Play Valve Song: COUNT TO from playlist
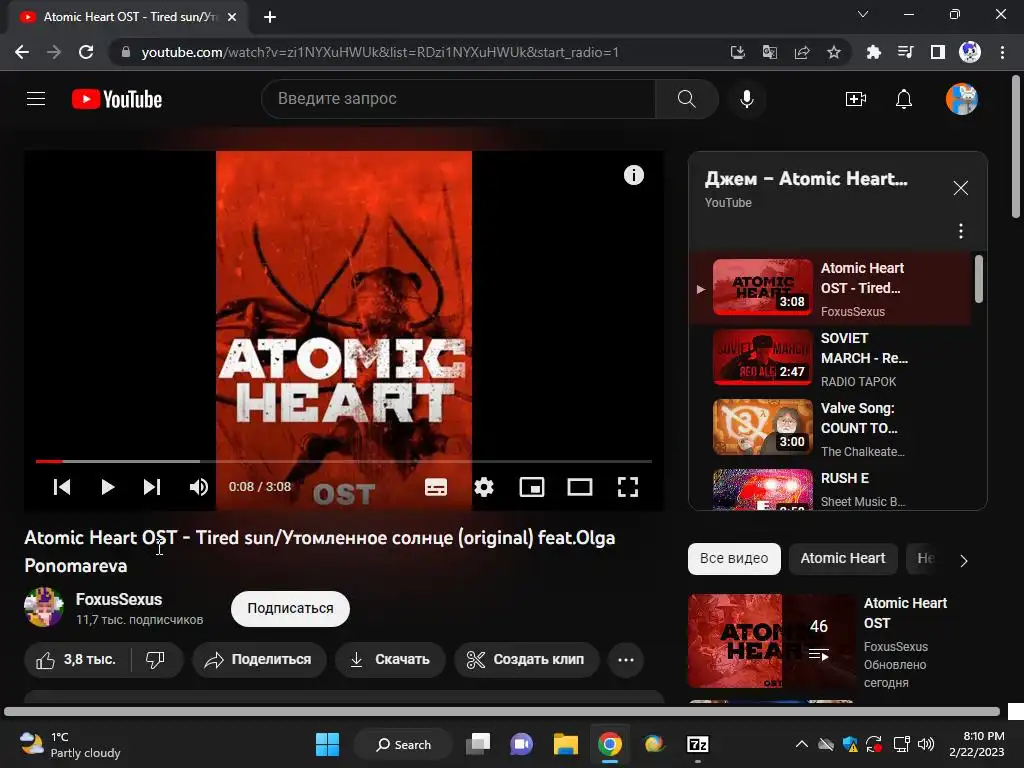Viewport: 1024px width, 768px height. [829, 428]
